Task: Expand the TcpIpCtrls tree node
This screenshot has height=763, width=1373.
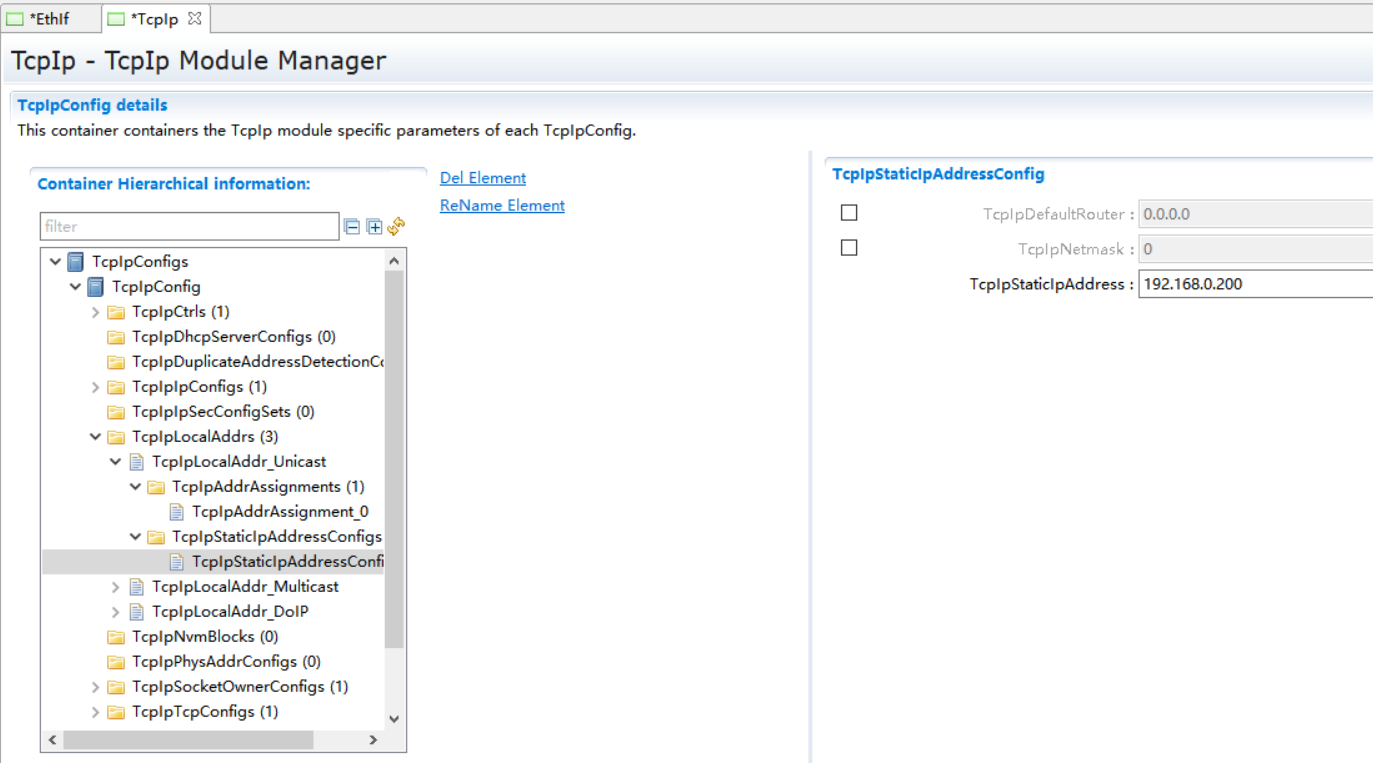Action: point(96,312)
